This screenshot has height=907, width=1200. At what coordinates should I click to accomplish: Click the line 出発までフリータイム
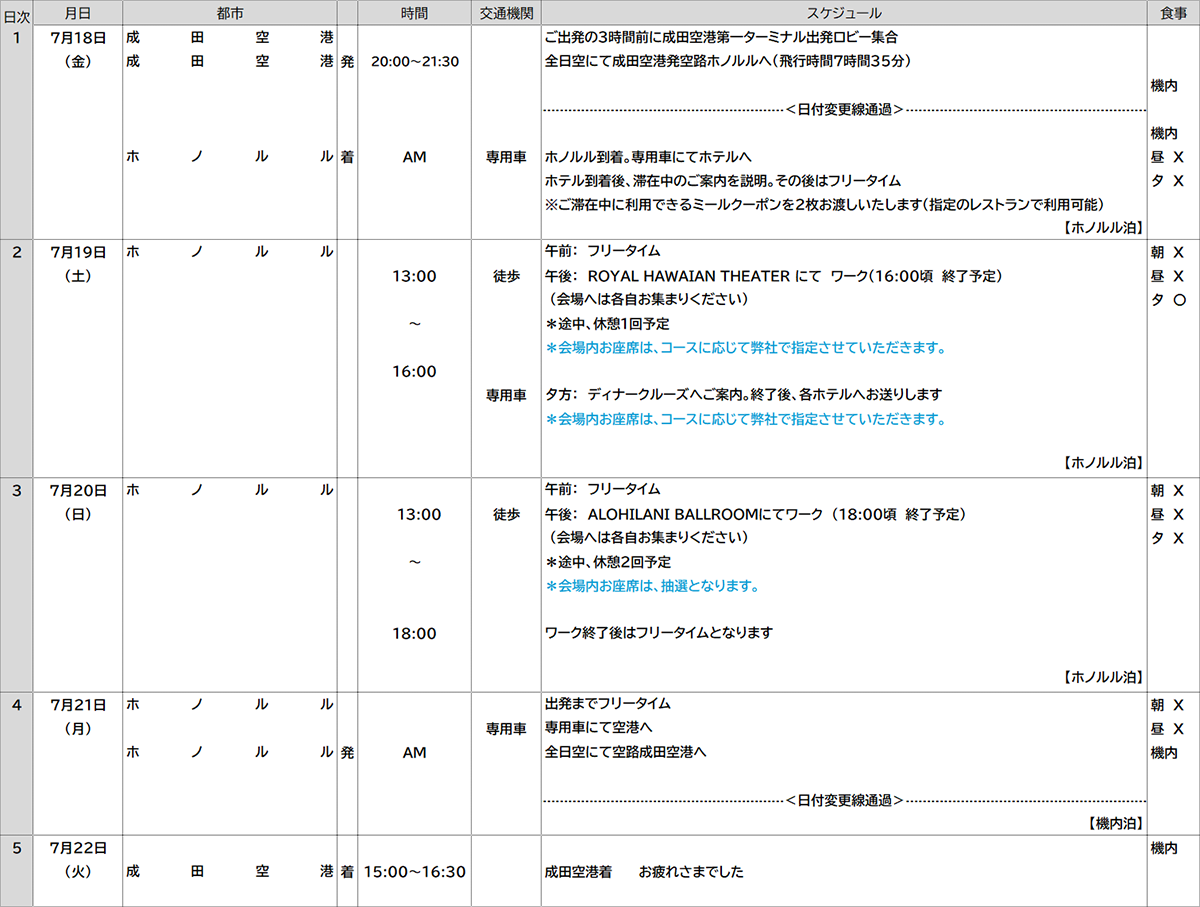(x=608, y=704)
